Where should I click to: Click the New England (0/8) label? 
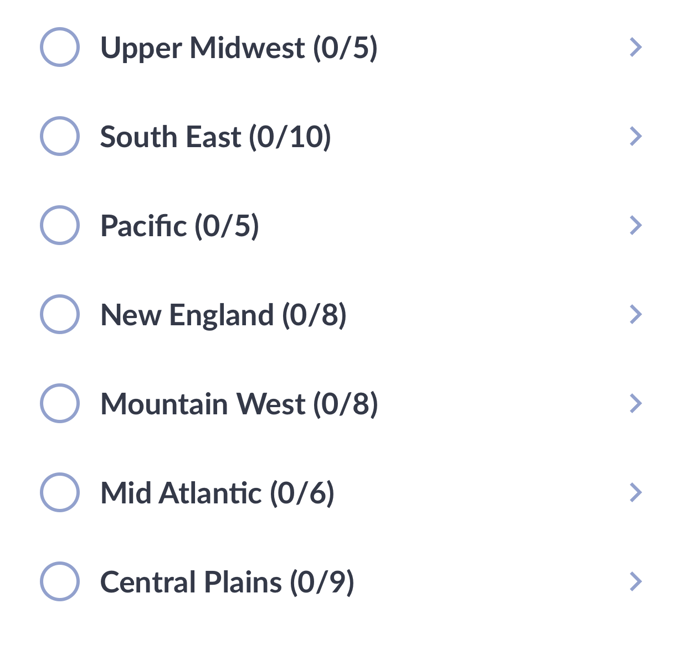[x=223, y=316]
